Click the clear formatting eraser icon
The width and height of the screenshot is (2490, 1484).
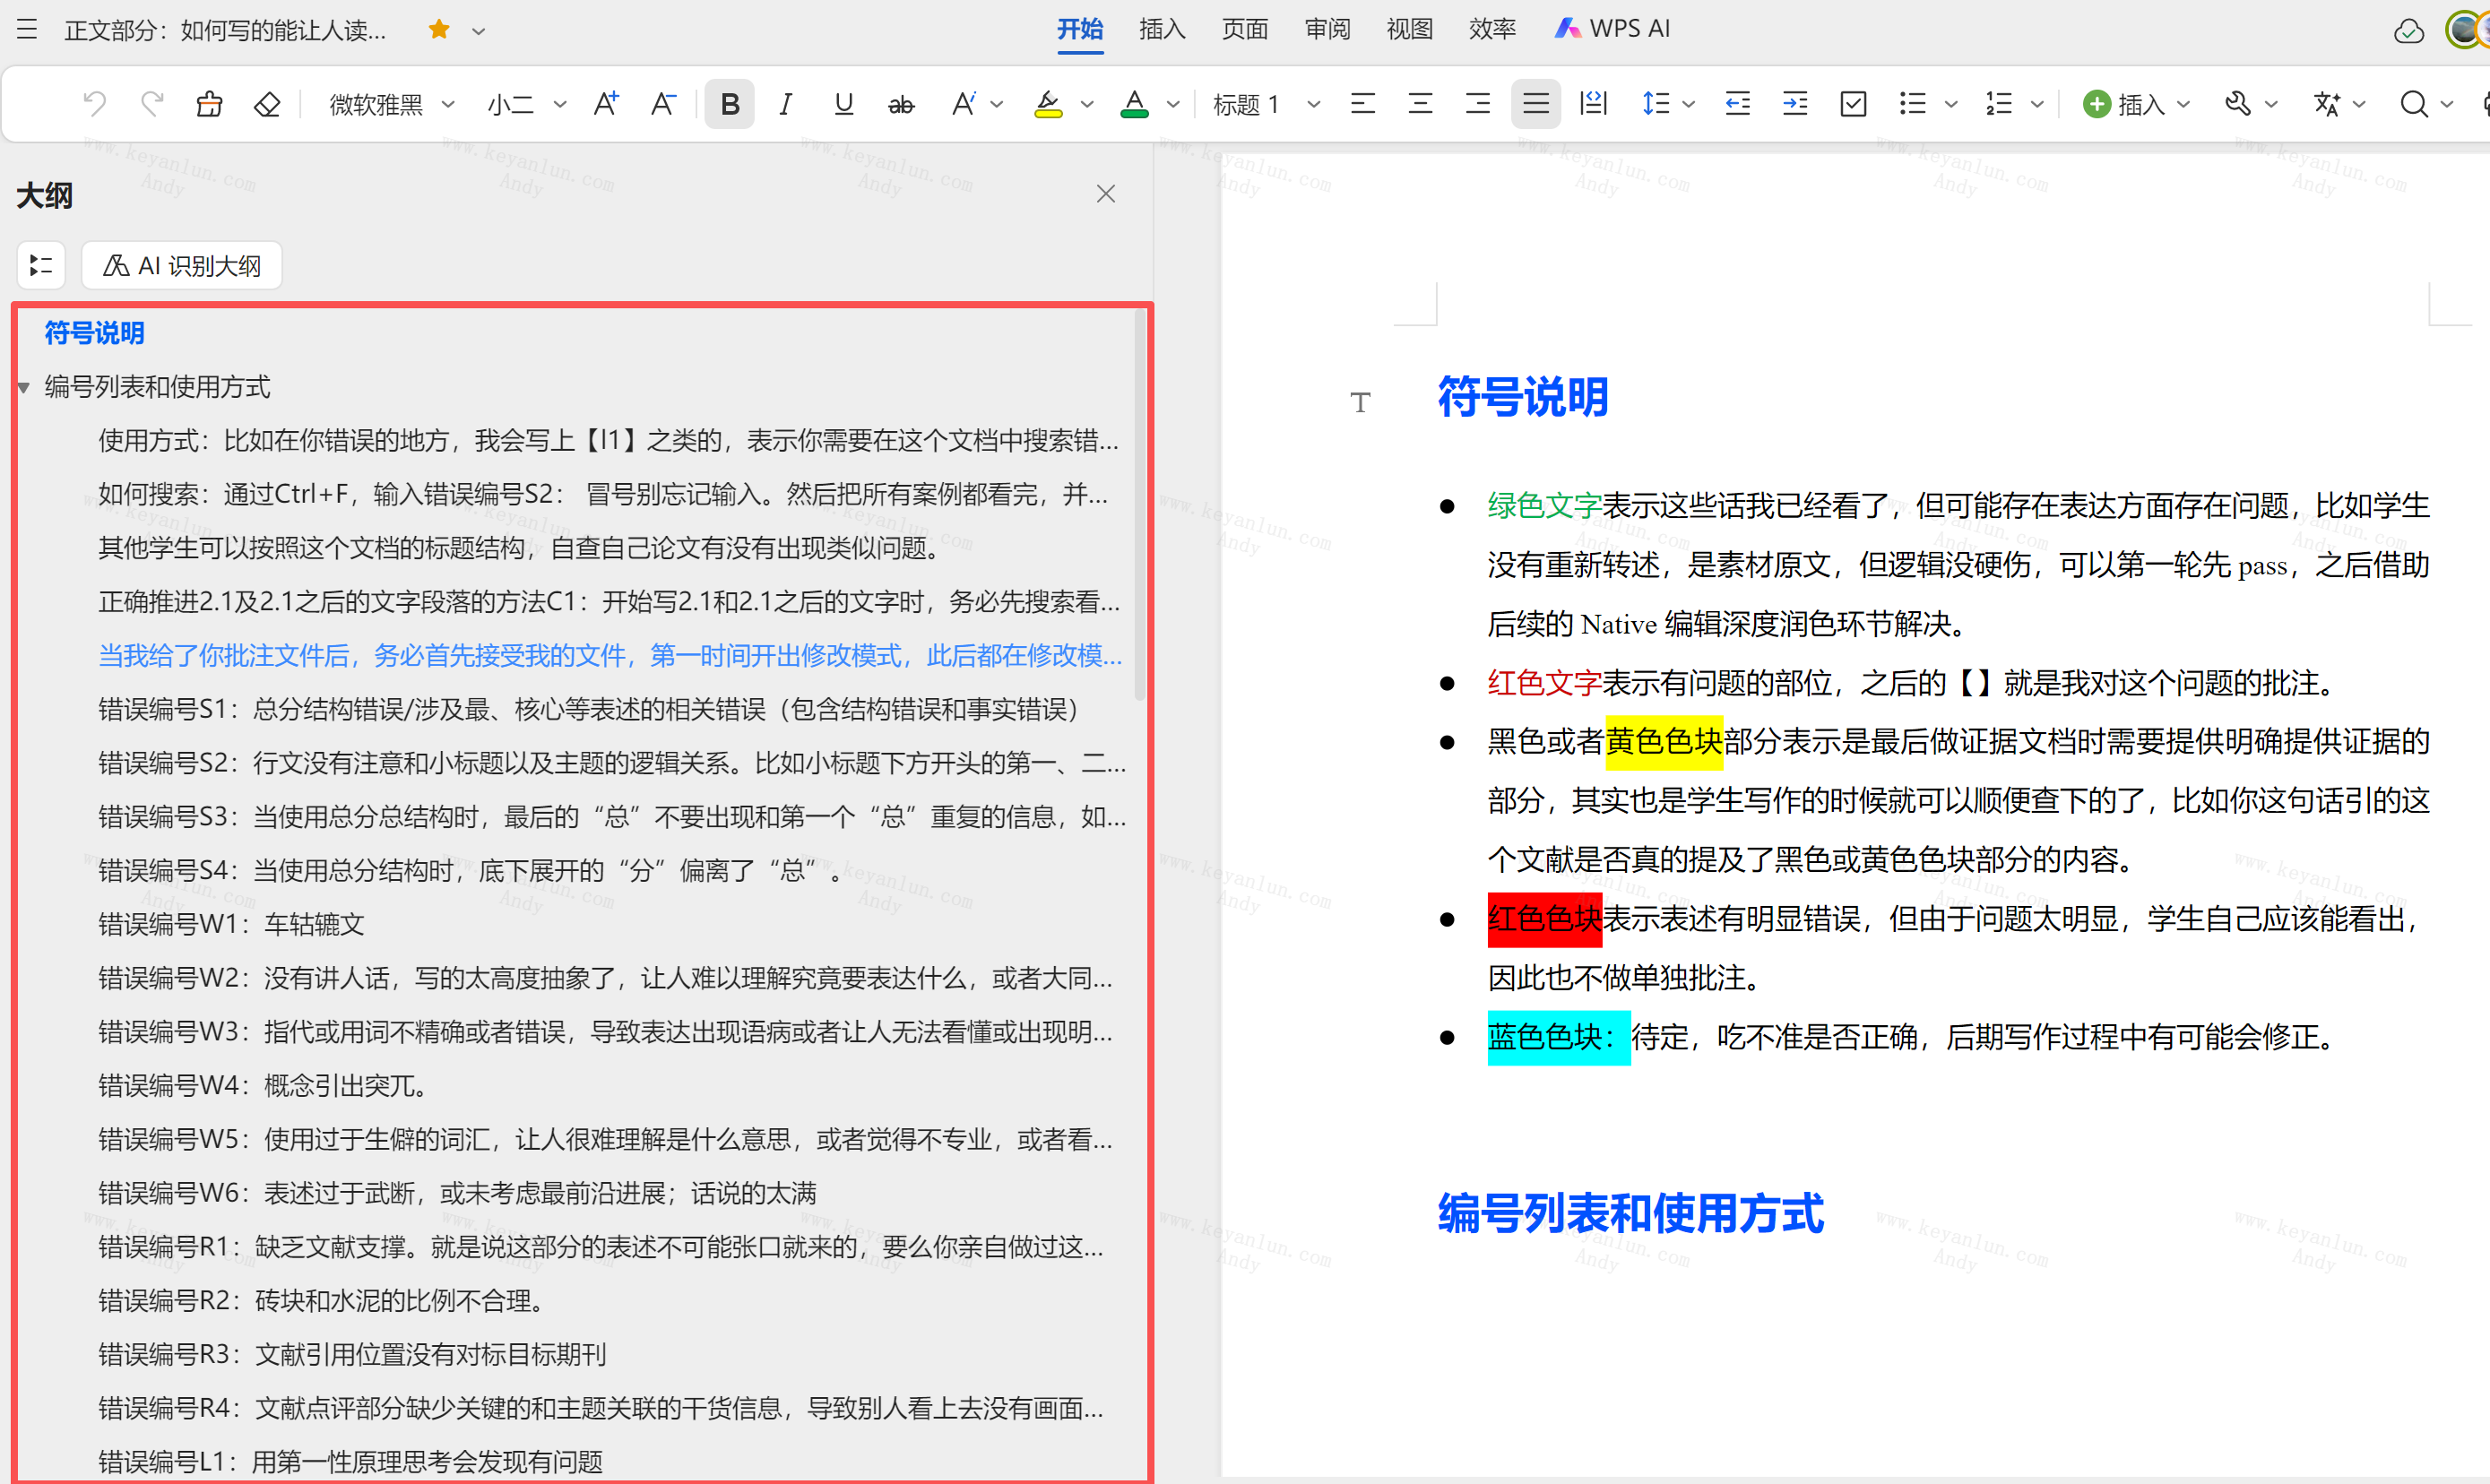pos(266,104)
